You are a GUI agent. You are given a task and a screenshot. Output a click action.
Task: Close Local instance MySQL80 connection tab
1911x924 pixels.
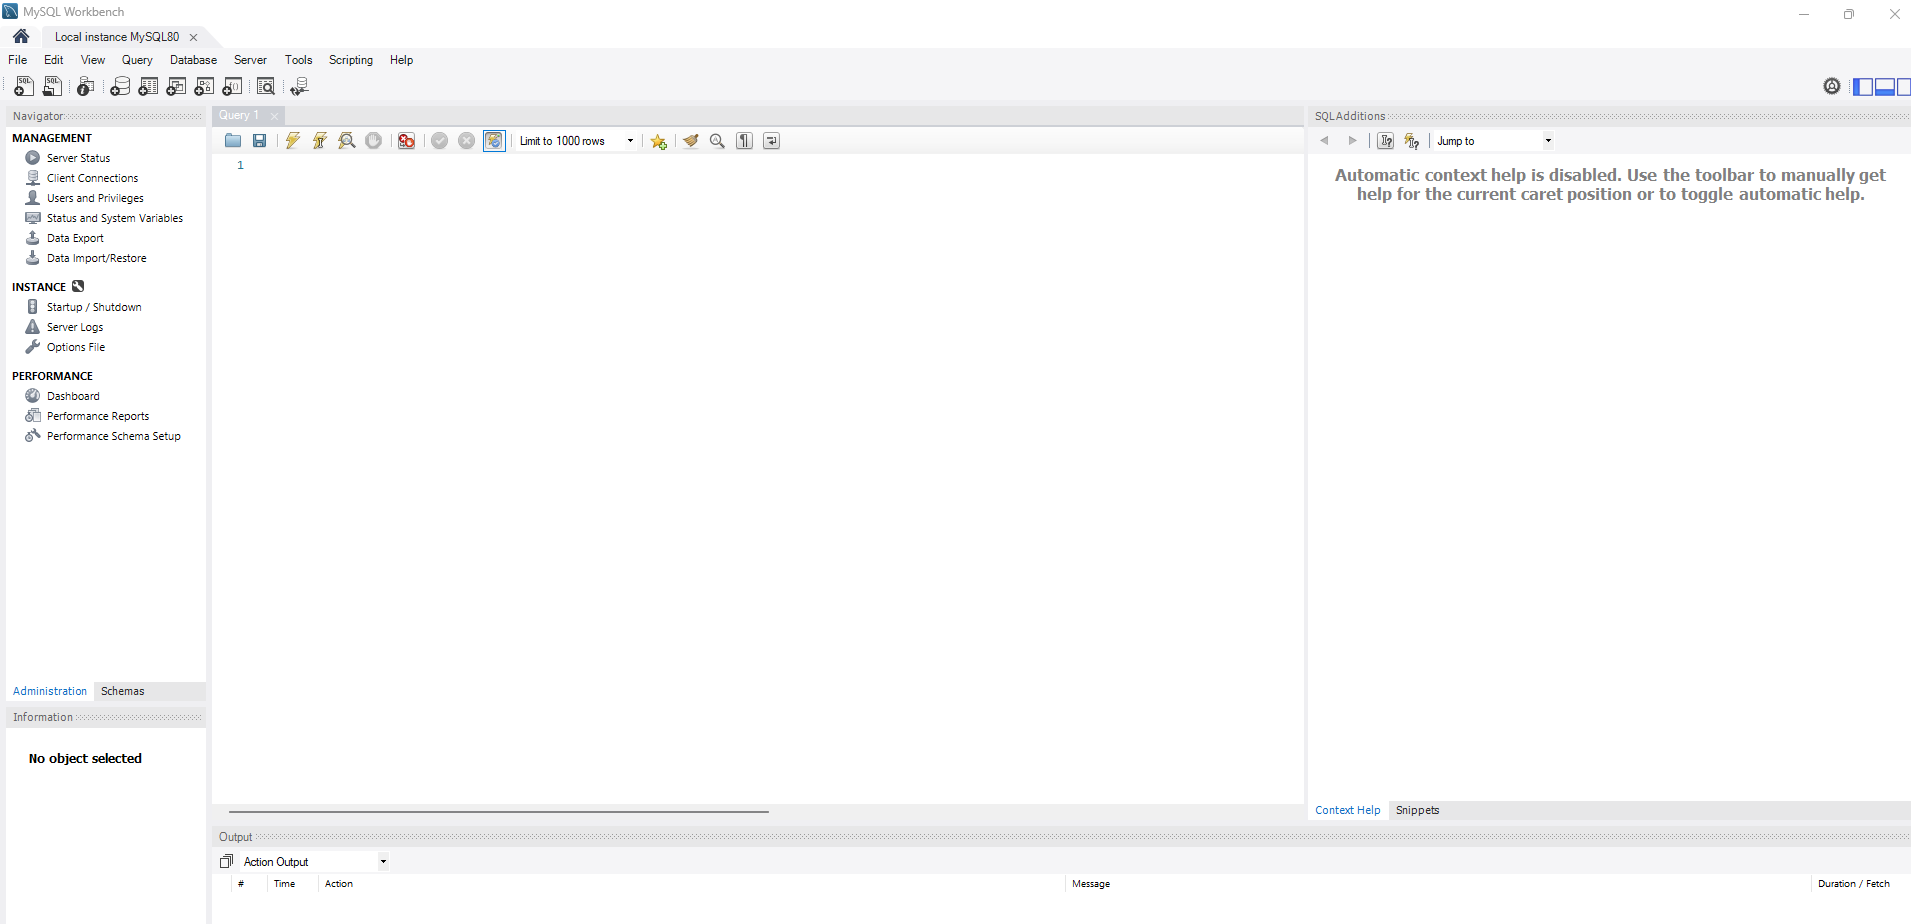(x=193, y=37)
